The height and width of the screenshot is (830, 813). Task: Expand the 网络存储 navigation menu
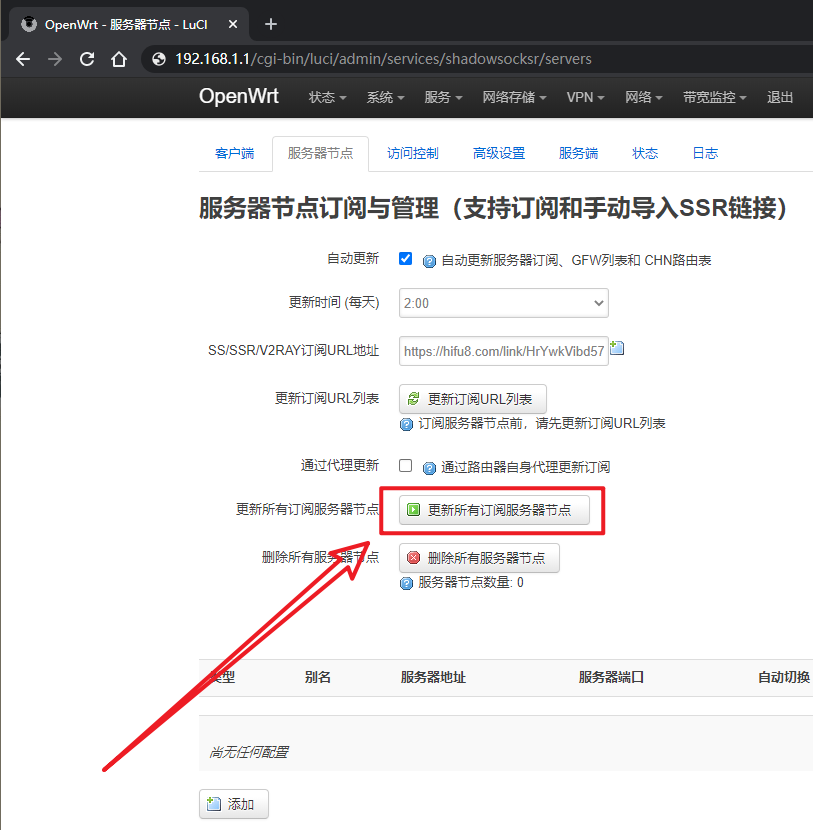click(x=514, y=97)
